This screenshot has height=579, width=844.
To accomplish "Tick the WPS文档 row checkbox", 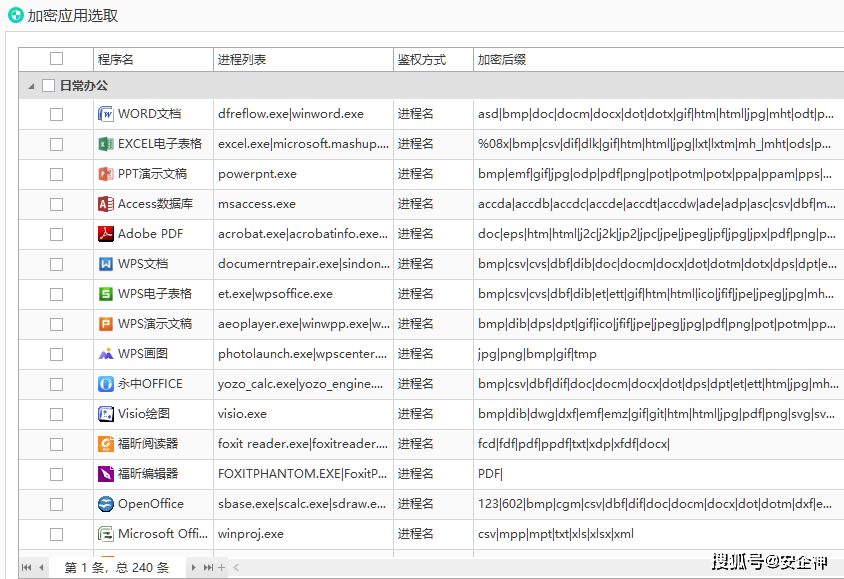I will coord(56,264).
